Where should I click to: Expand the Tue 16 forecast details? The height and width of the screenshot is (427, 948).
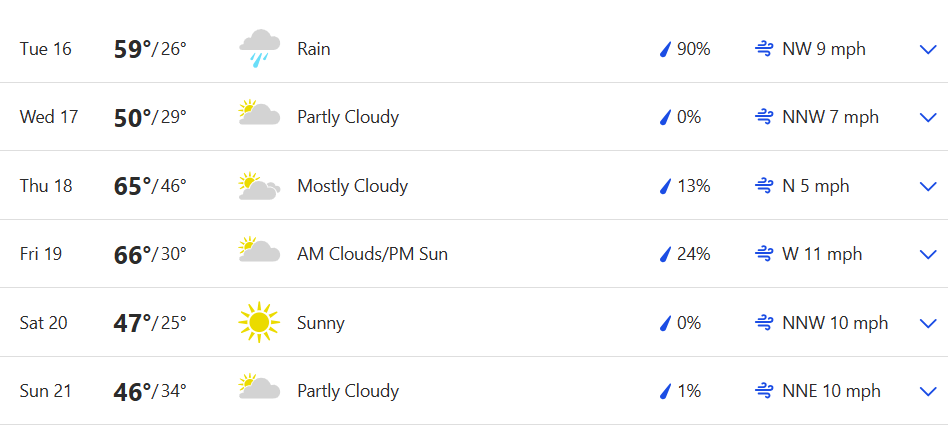[x=927, y=49]
